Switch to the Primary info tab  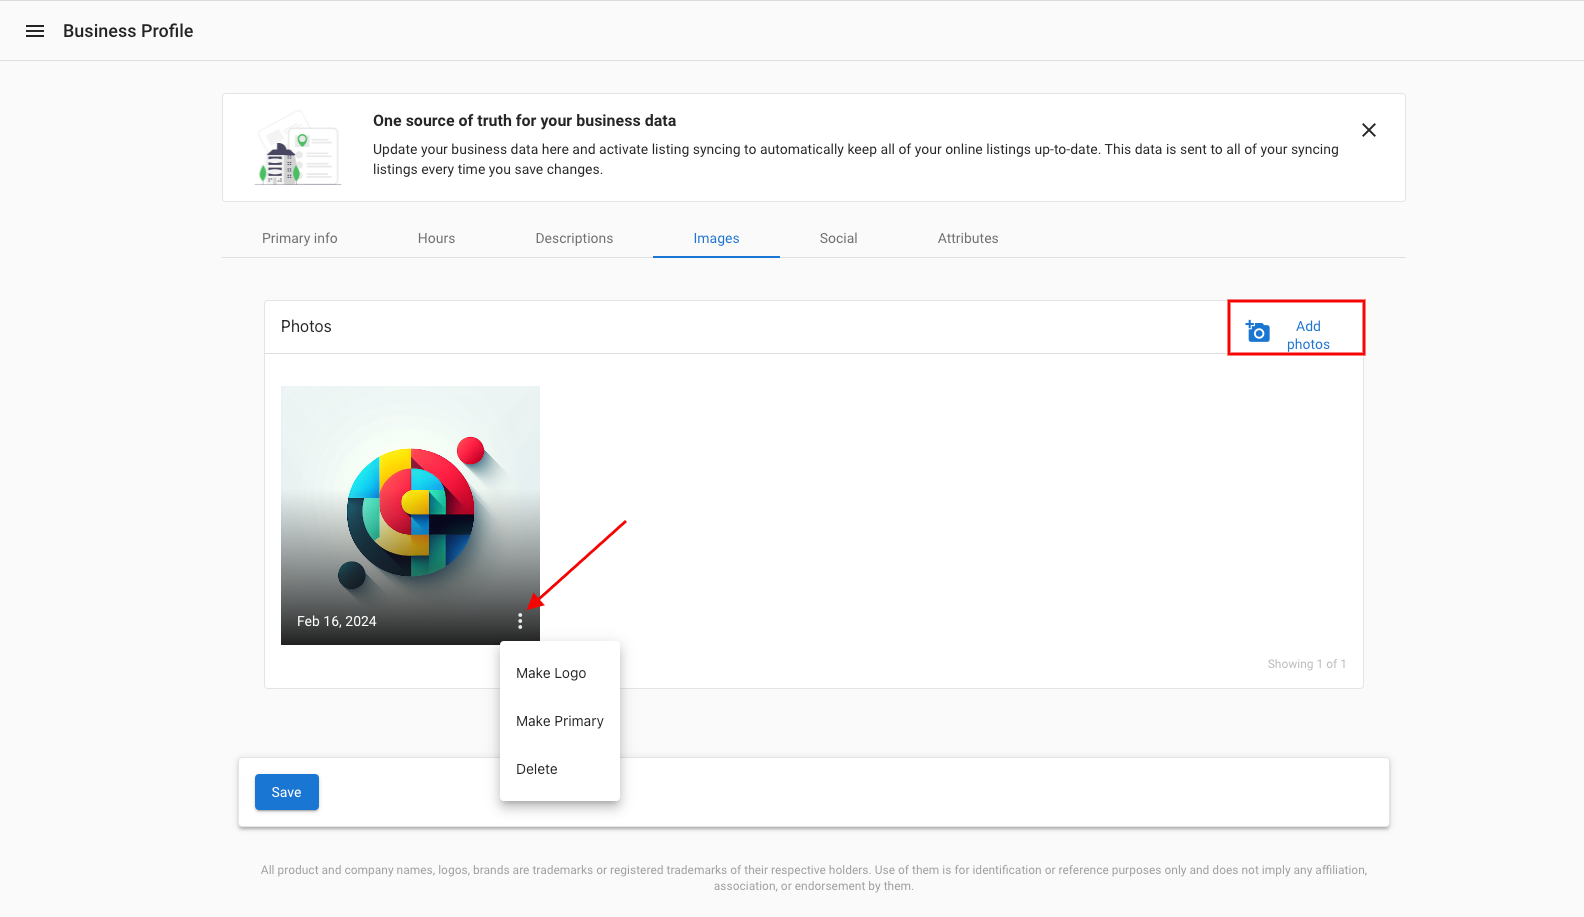tap(300, 238)
